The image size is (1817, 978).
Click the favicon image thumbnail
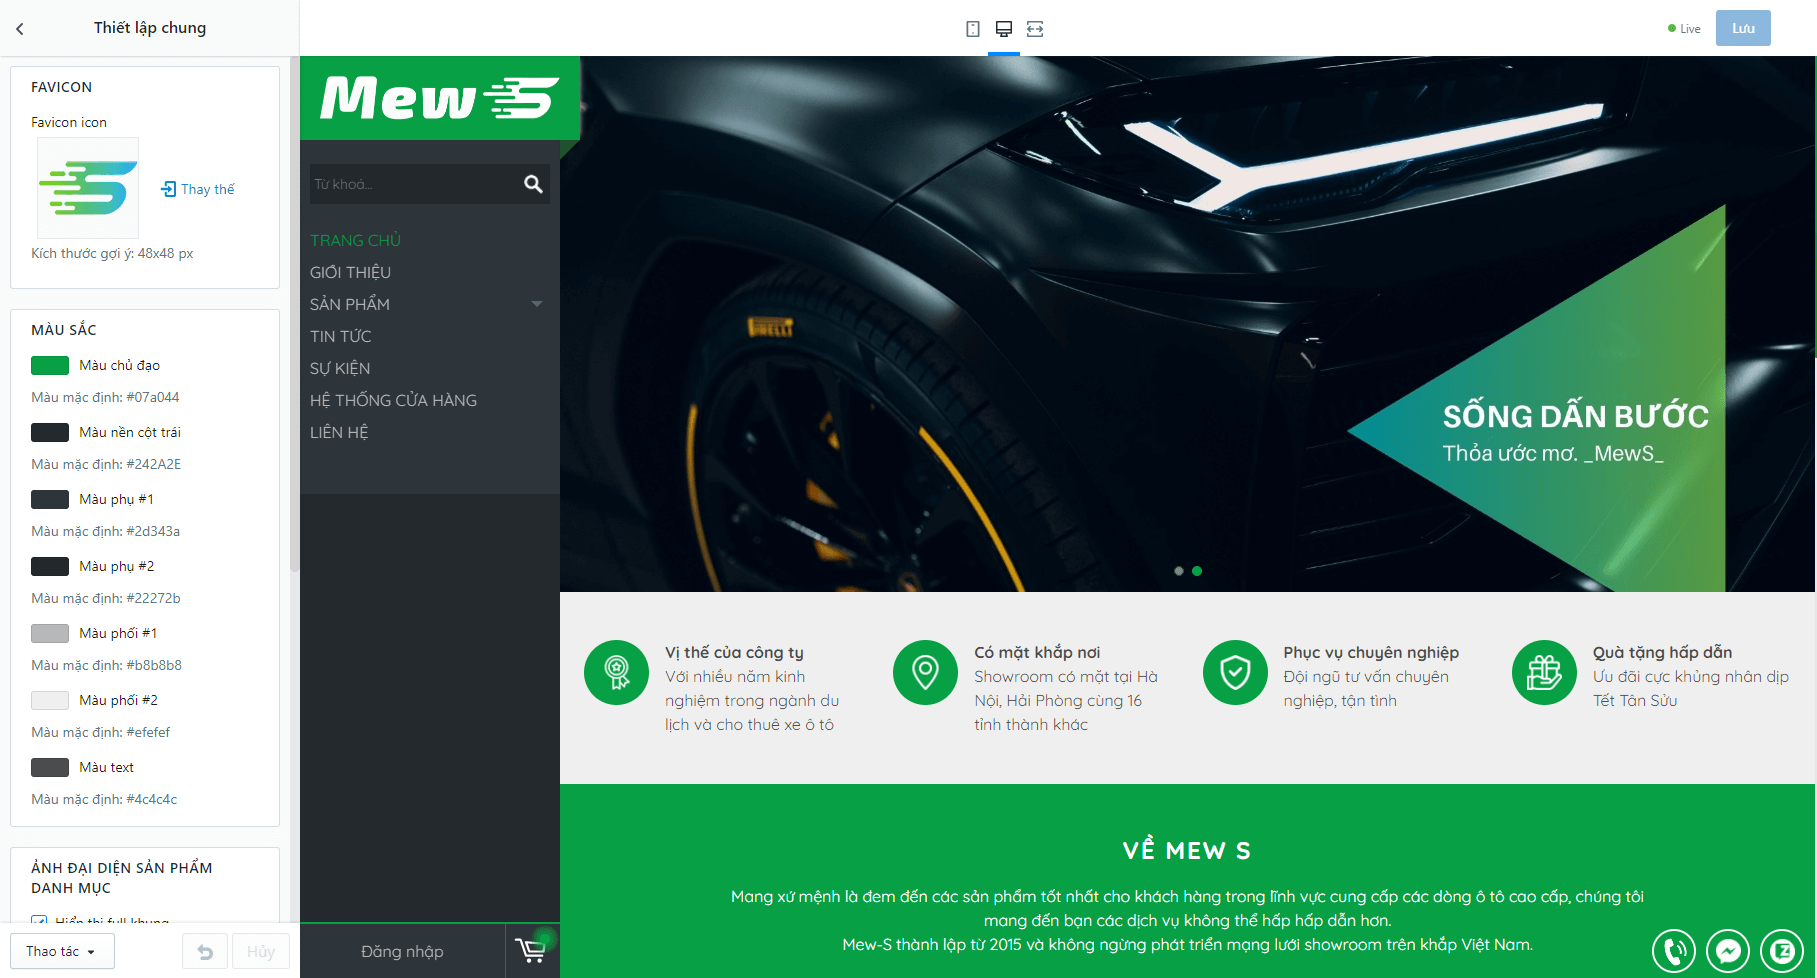pos(88,188)
